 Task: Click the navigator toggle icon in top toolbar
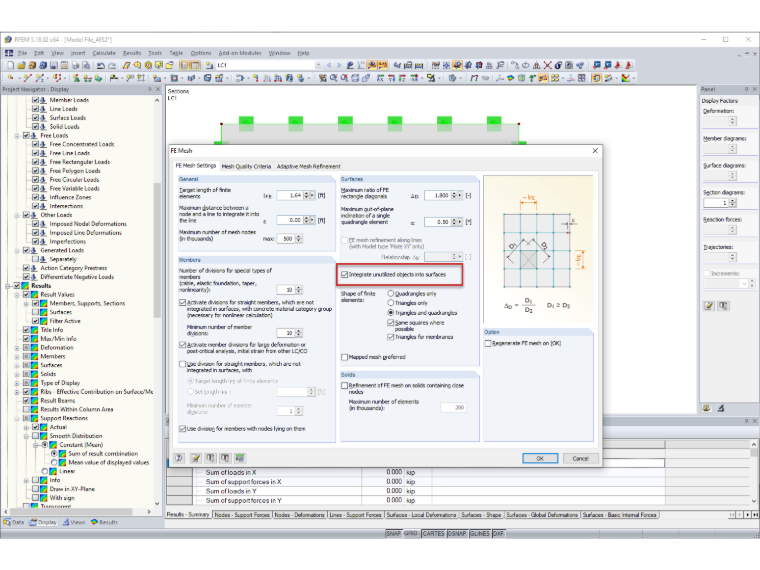(x=184, y=65)
